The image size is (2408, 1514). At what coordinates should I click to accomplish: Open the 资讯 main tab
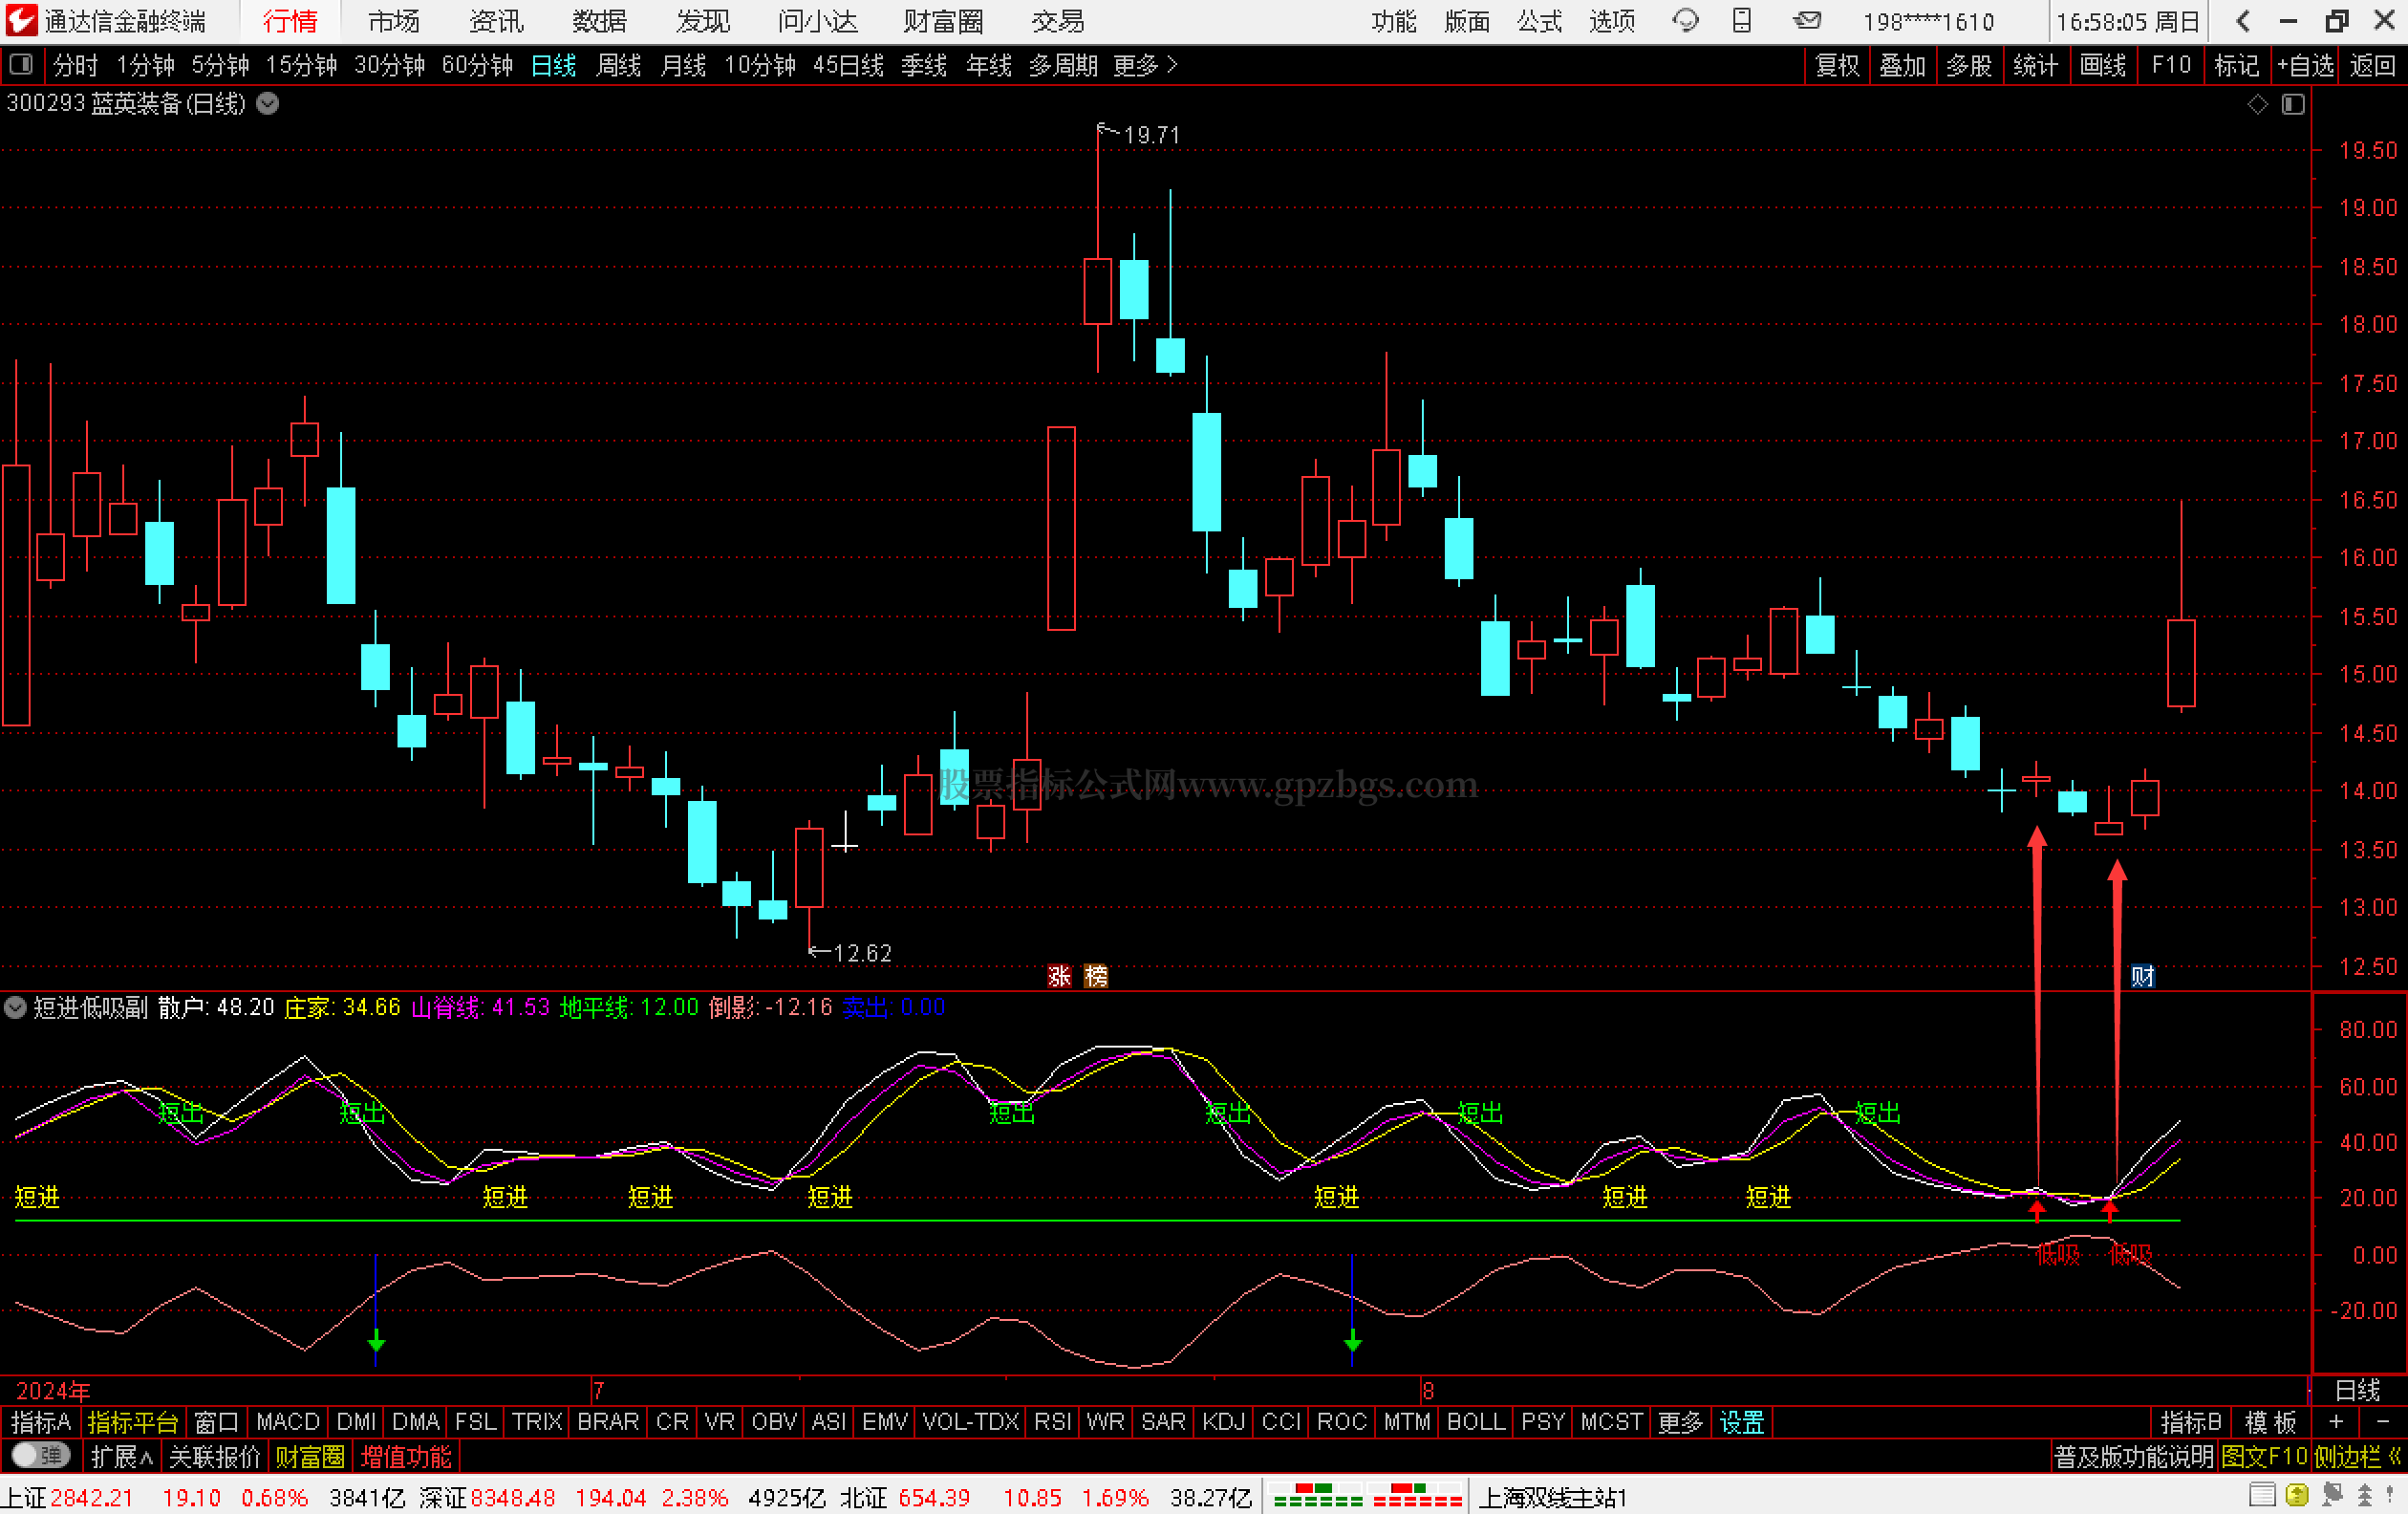(x=496, y=21)
